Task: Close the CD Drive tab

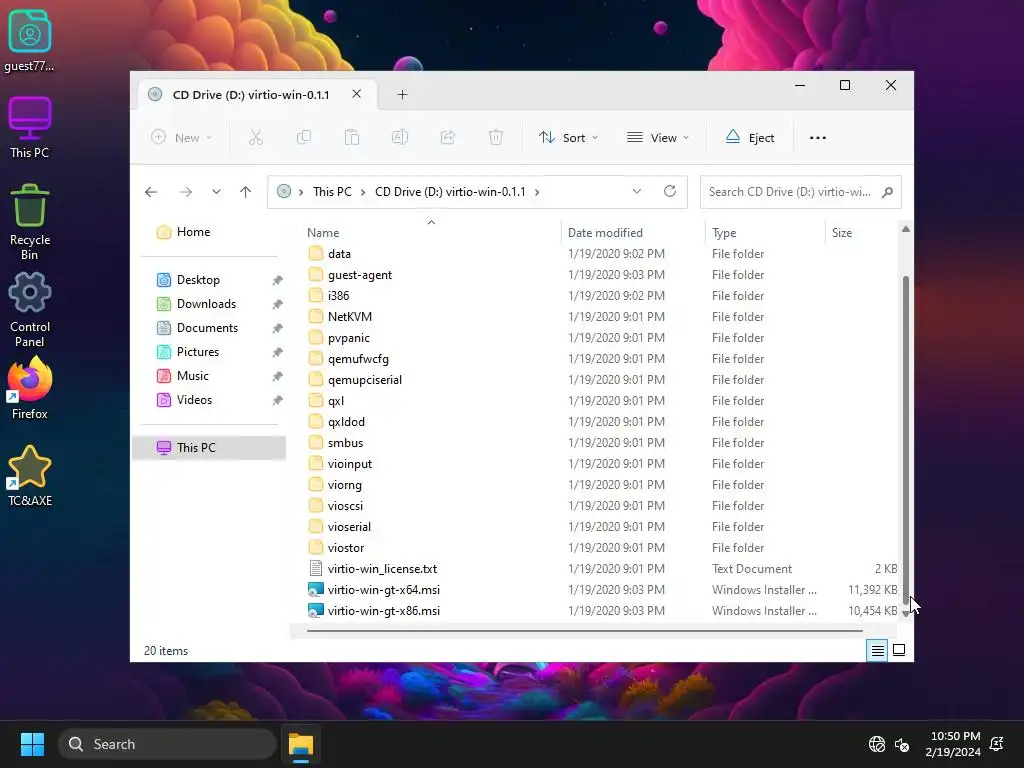Action: [x=357, y=94]
